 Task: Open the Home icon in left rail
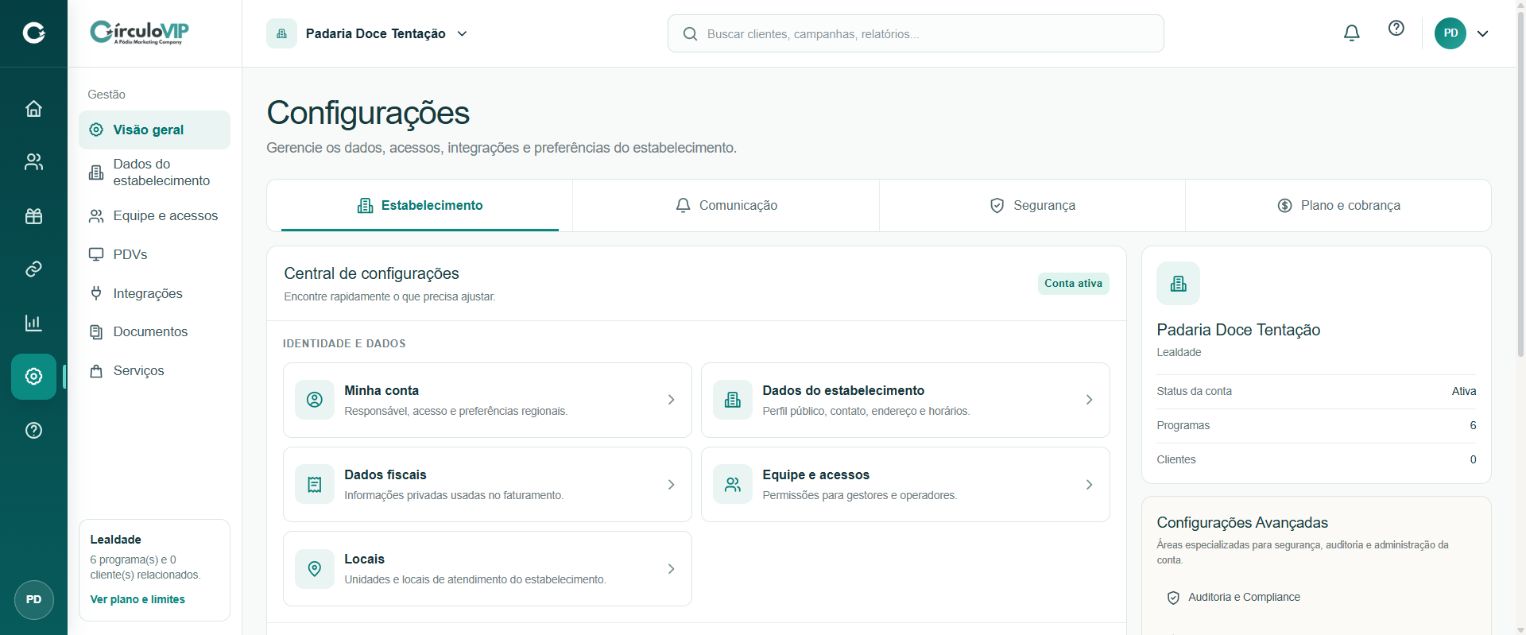click(33, 109)
